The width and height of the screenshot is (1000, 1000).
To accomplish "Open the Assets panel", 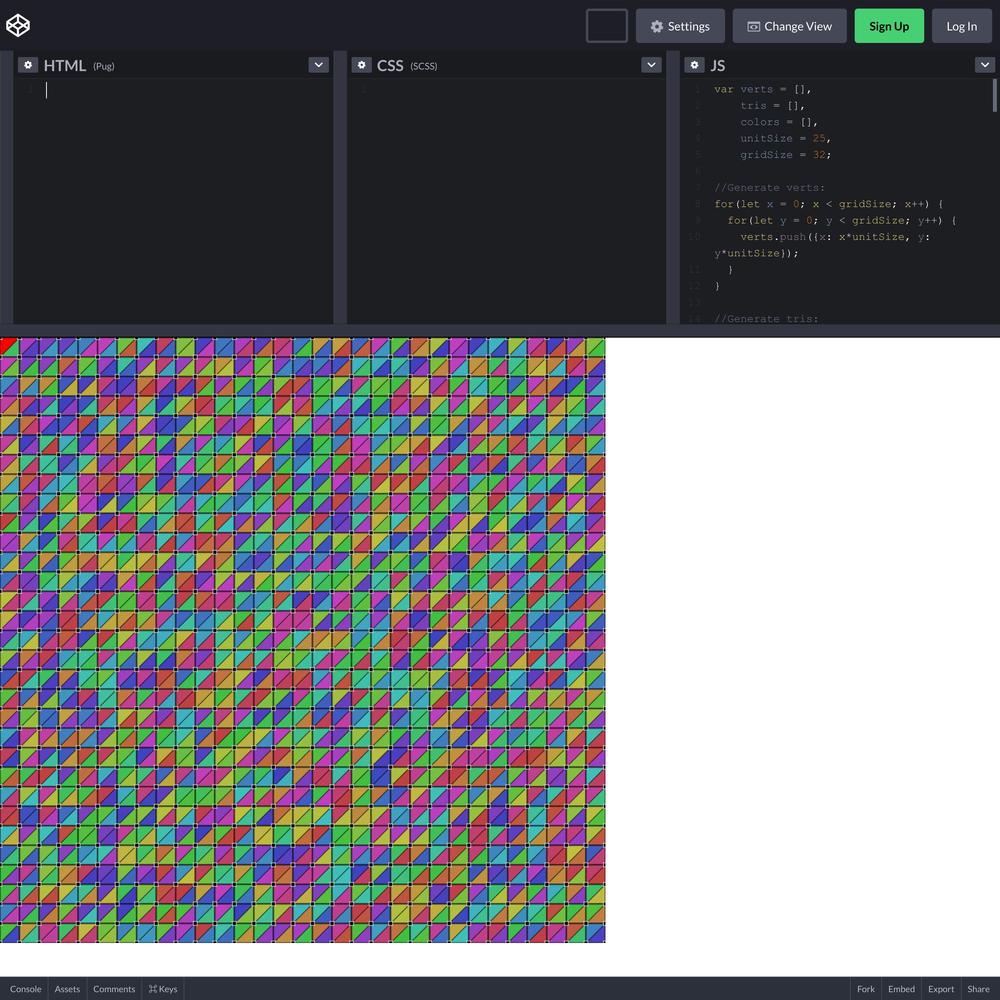I will [x=67, y=989].
